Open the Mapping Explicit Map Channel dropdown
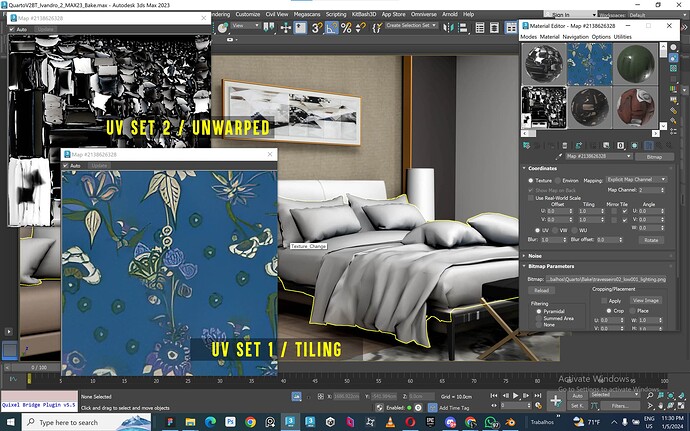The image size is (690, 431). click(x=636, y=180)
